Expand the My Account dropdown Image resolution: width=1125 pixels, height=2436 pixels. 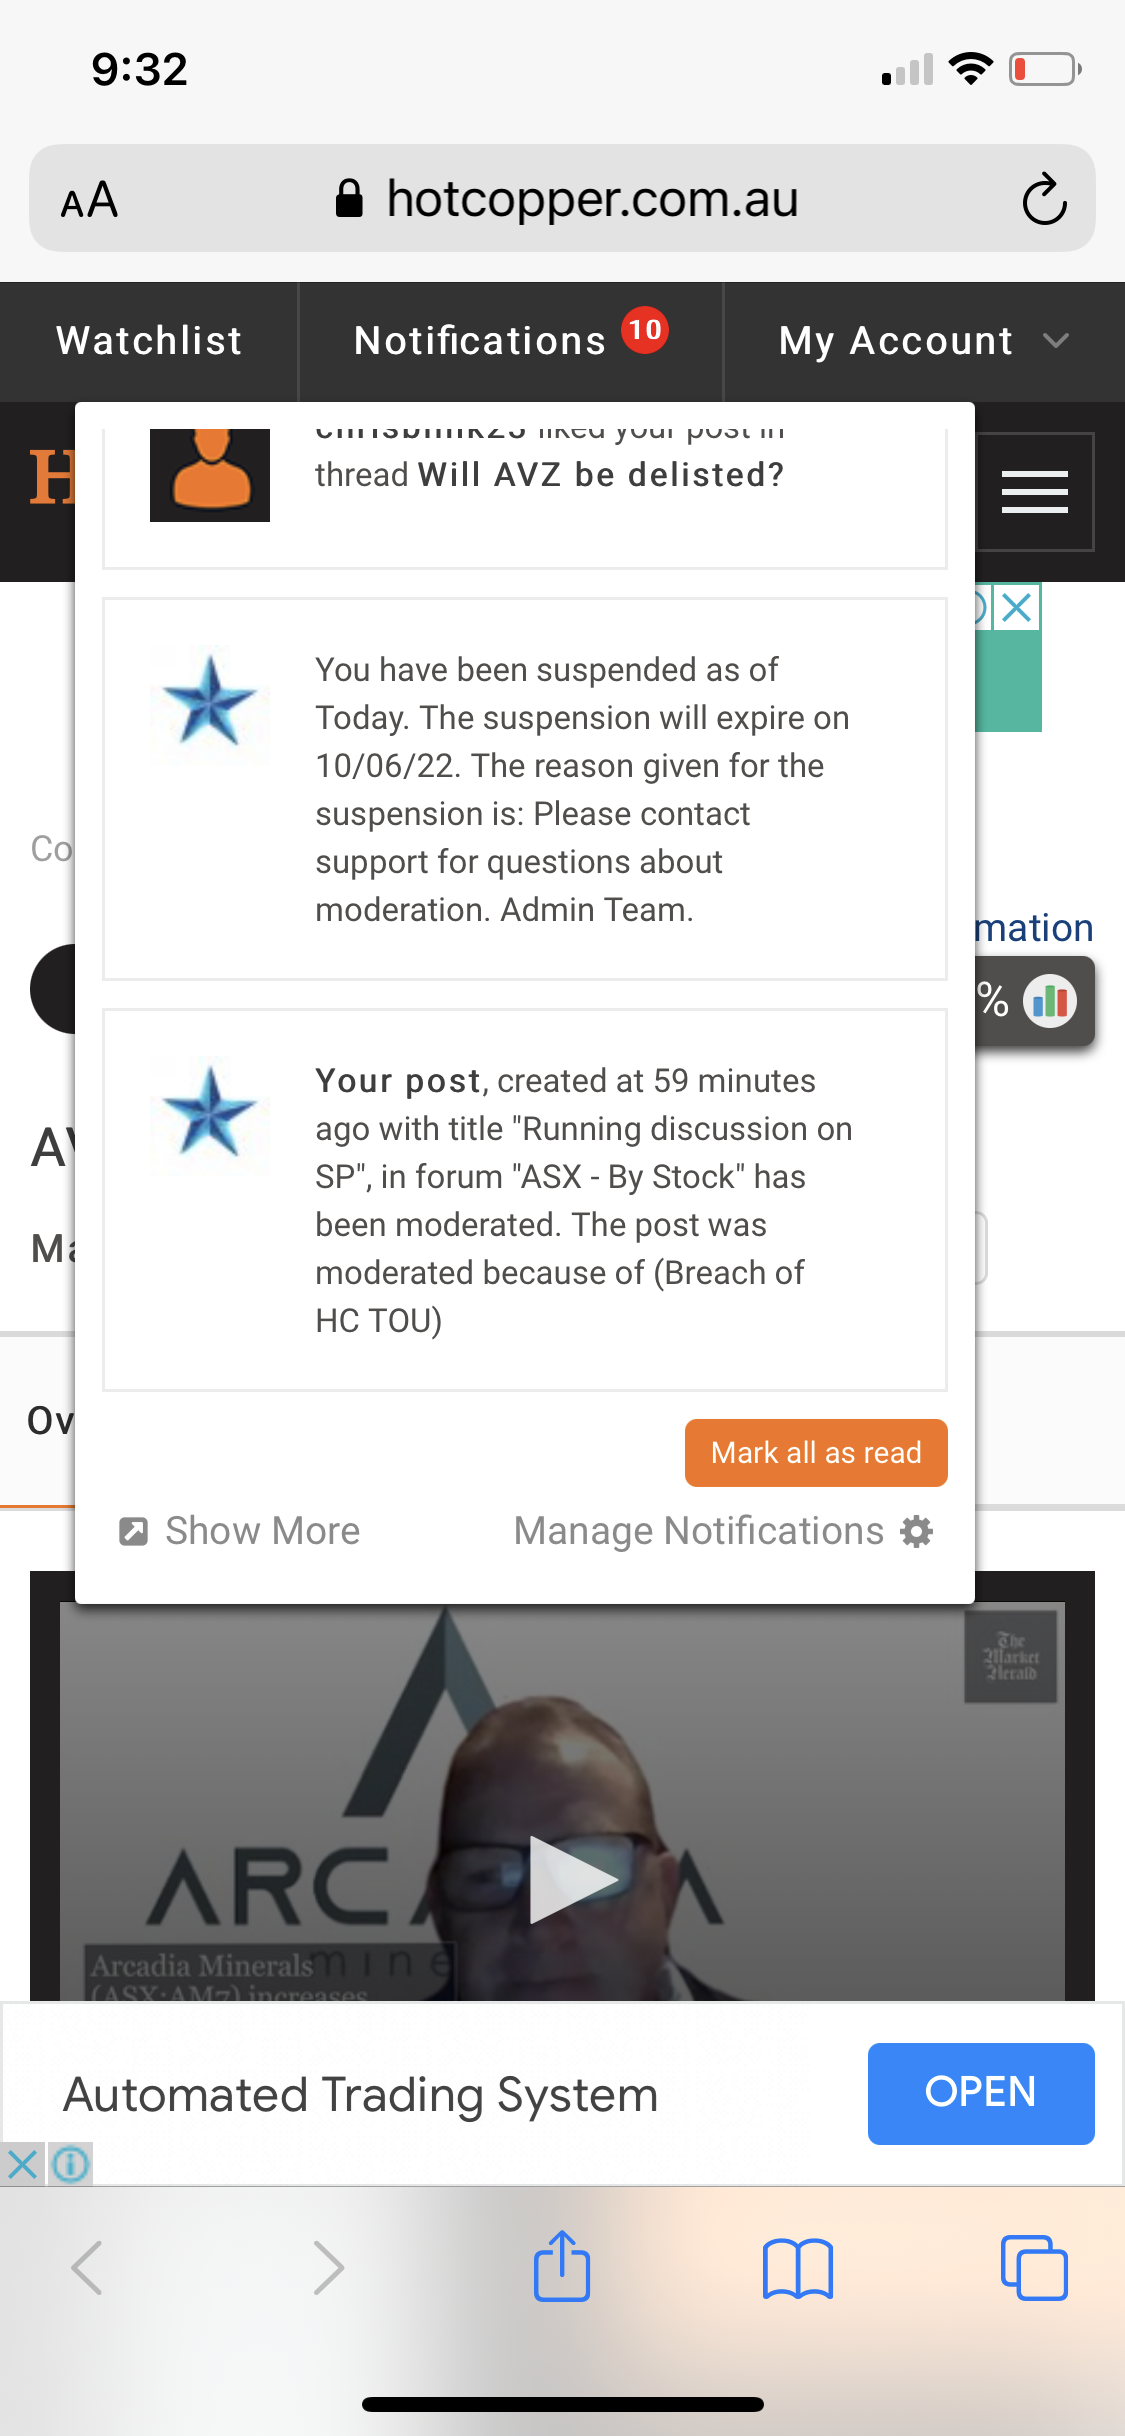pos(923,341)
